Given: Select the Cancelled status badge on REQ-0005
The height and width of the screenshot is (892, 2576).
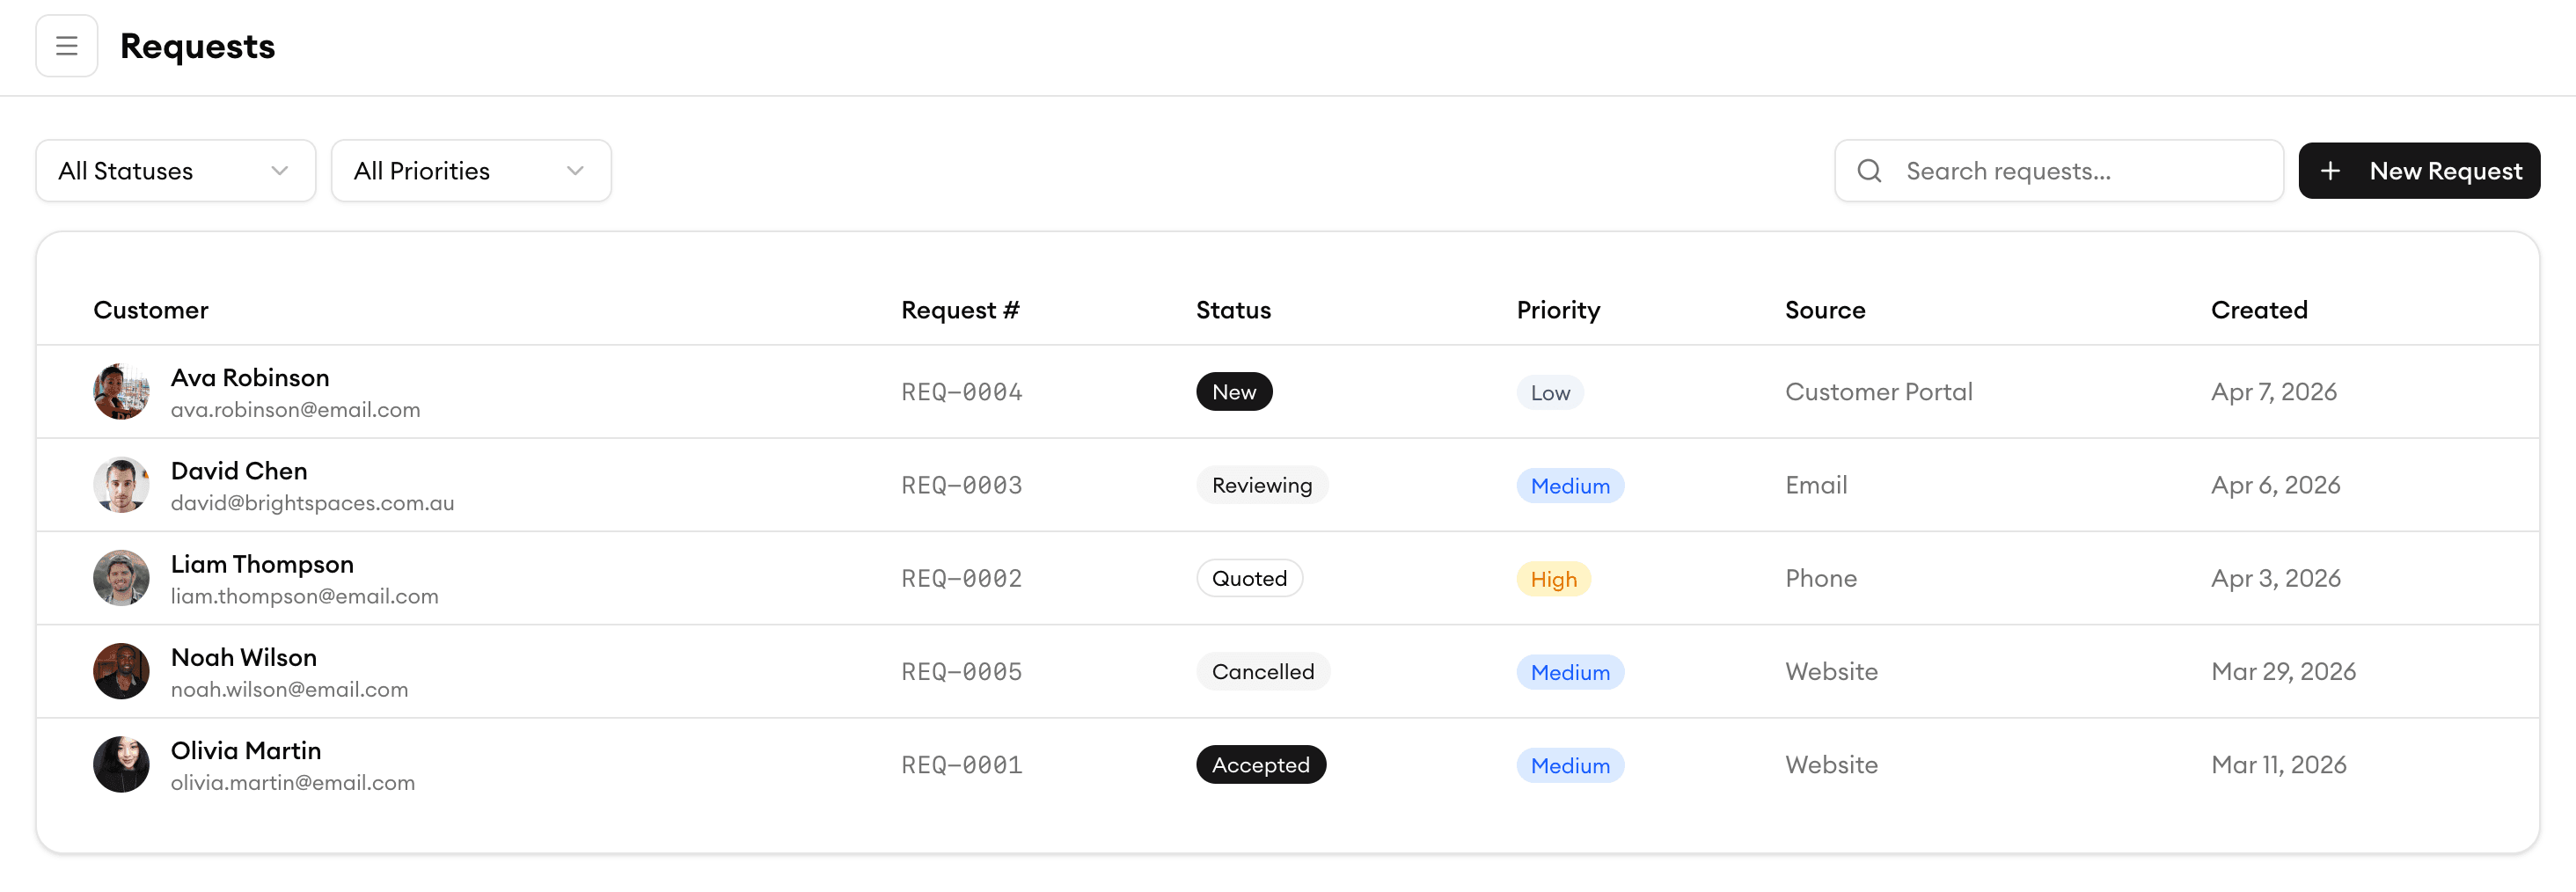Looking at the screenshot, I should coord(1262,671).
